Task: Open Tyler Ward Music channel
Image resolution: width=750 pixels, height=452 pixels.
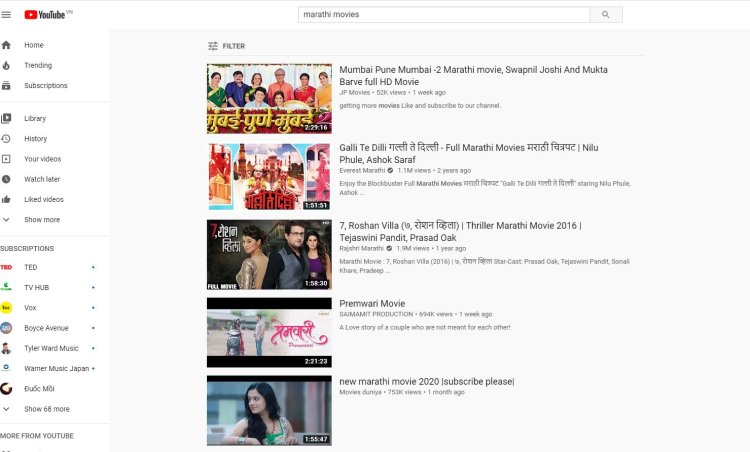Action: coord(52,348)
